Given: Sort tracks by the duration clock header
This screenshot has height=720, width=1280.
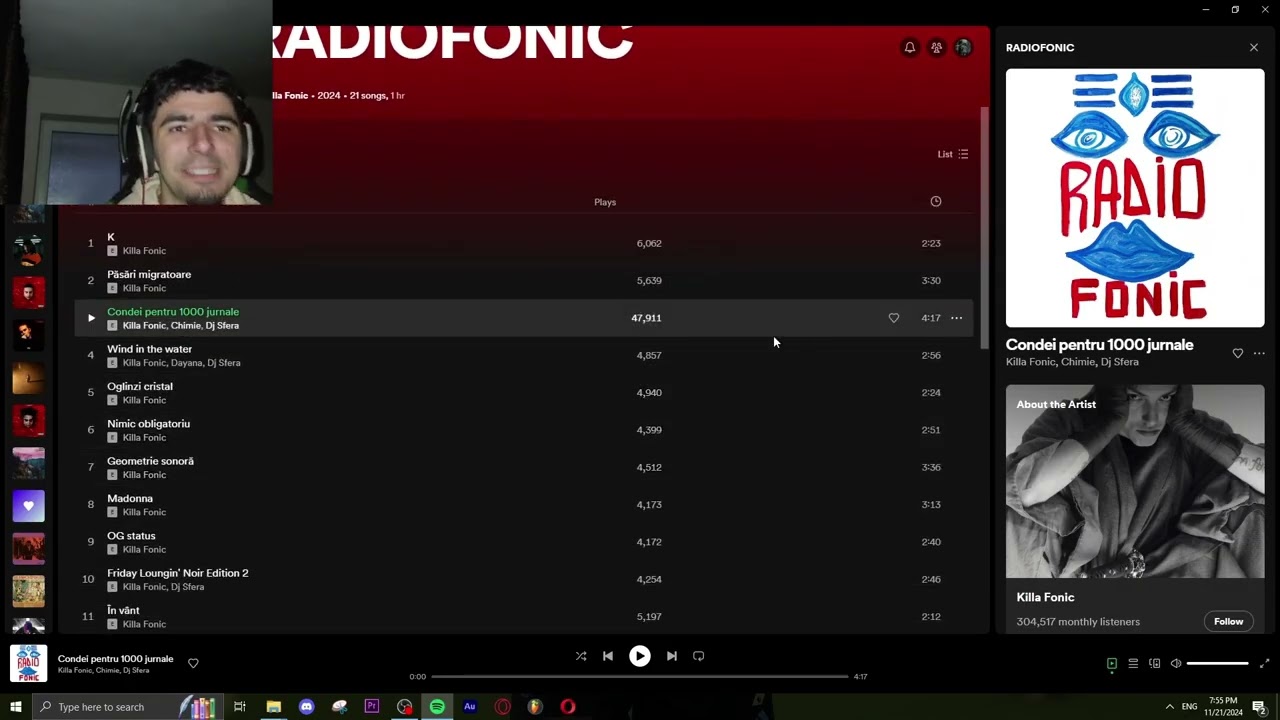Looking at the screenshot, I should pyautogui.click(x=936, y=201).
